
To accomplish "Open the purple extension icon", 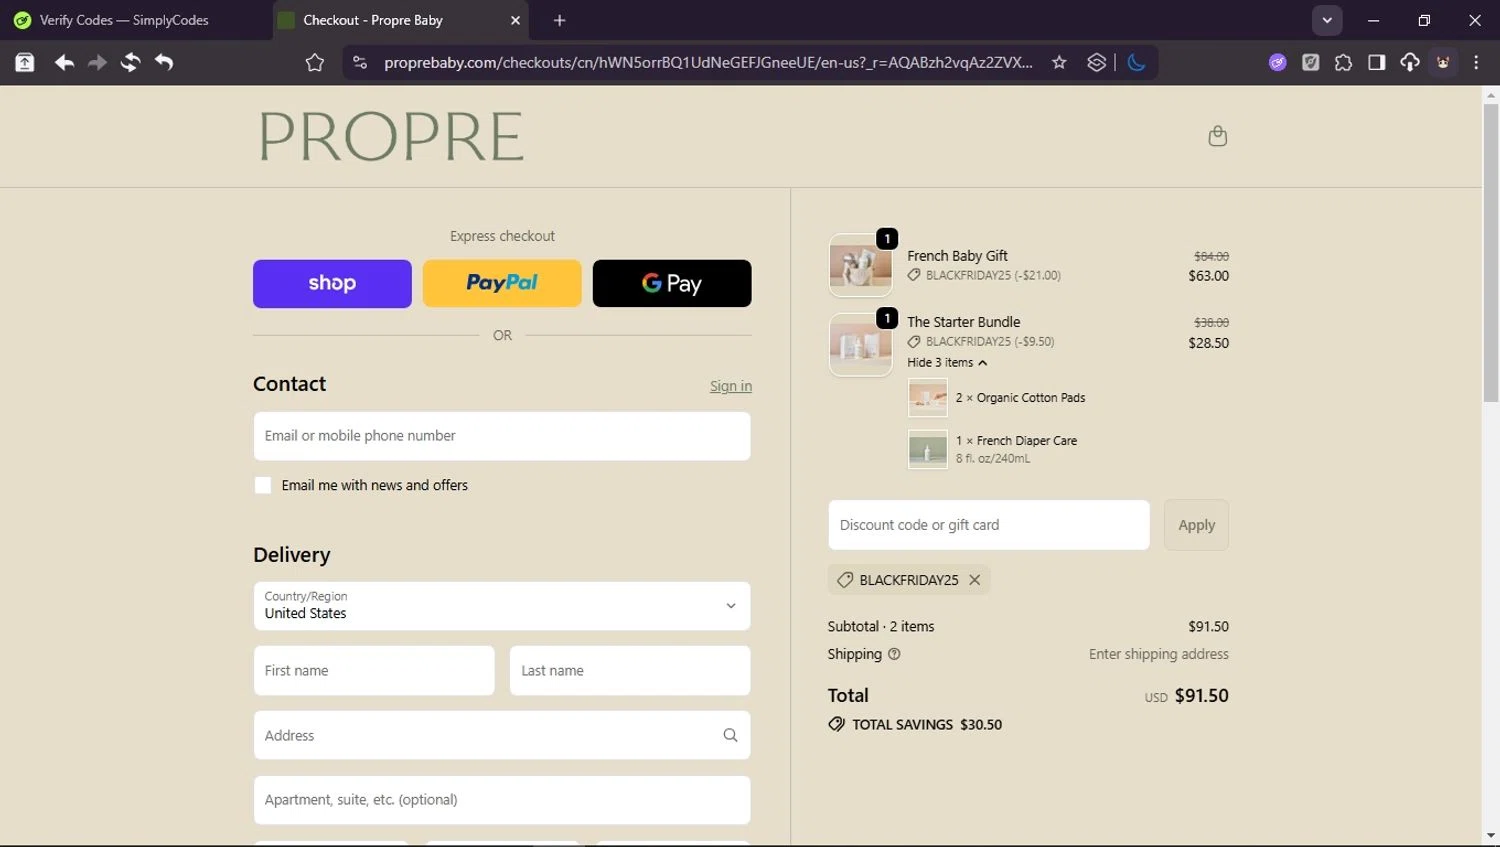I will pos(1277,62).
